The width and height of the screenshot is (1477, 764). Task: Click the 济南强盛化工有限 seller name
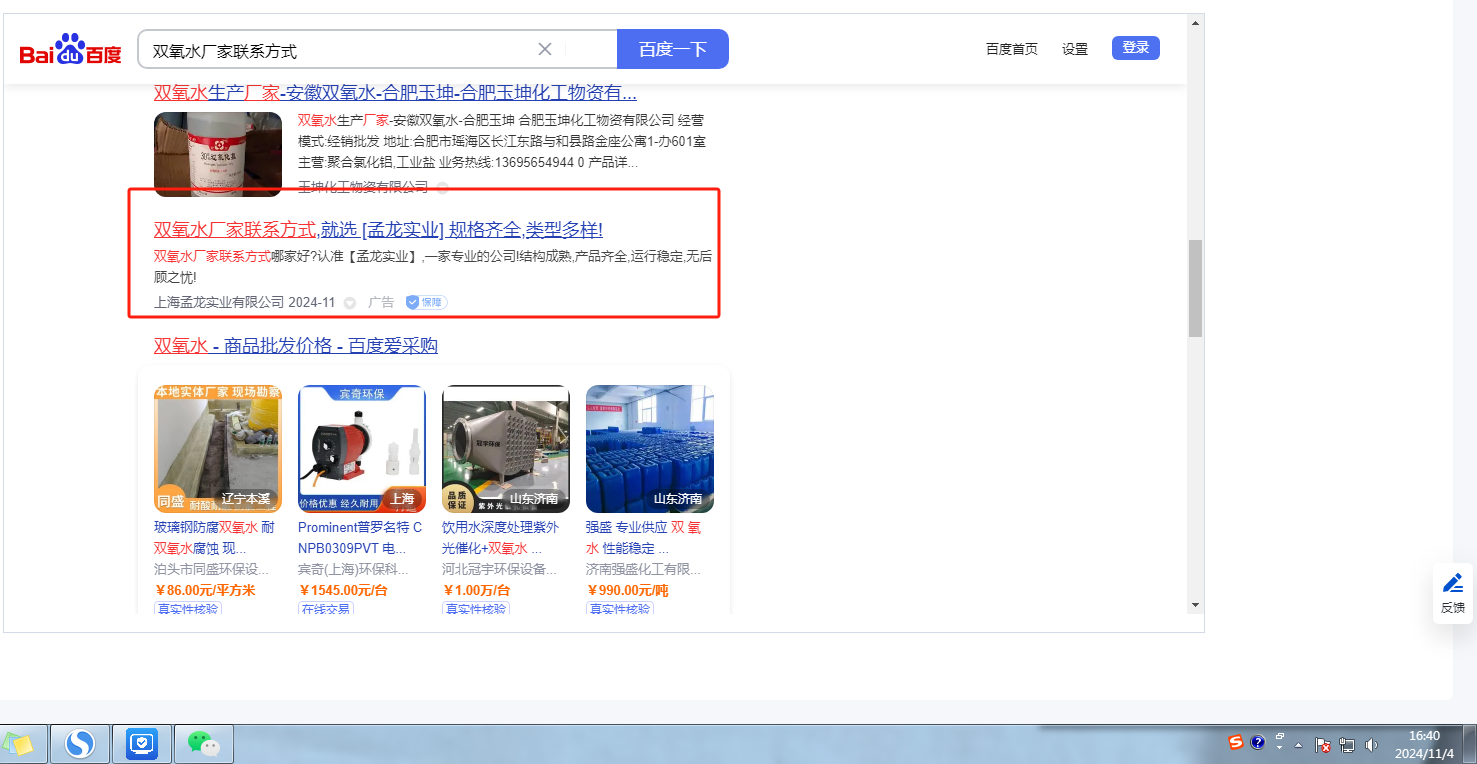[644, 569]
